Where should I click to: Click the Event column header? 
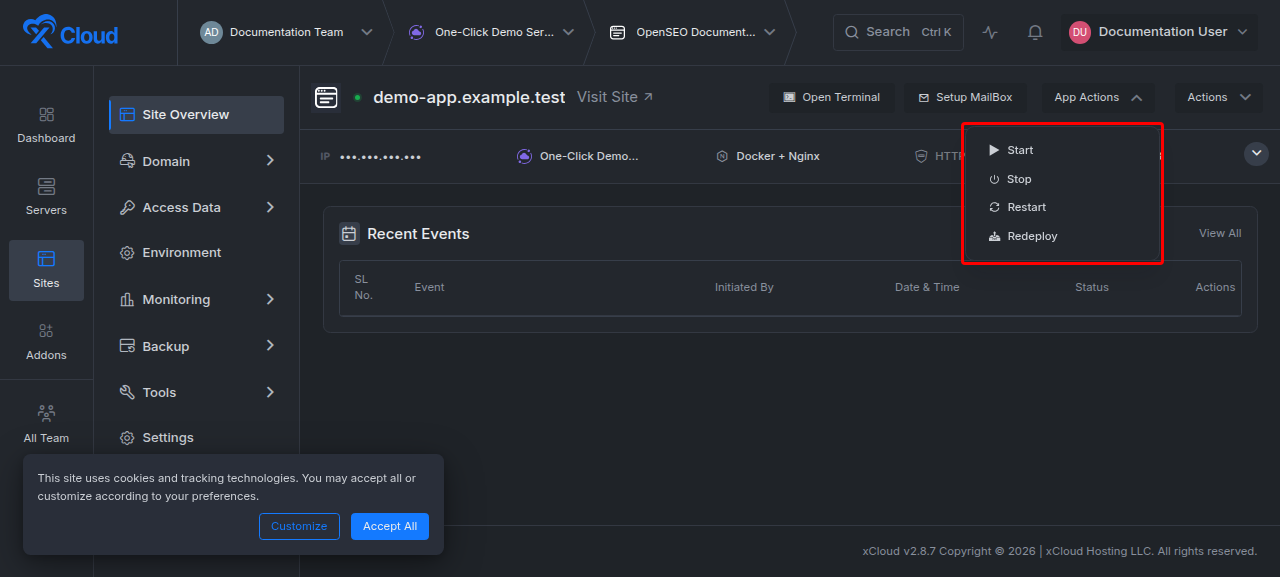[429, 287]
